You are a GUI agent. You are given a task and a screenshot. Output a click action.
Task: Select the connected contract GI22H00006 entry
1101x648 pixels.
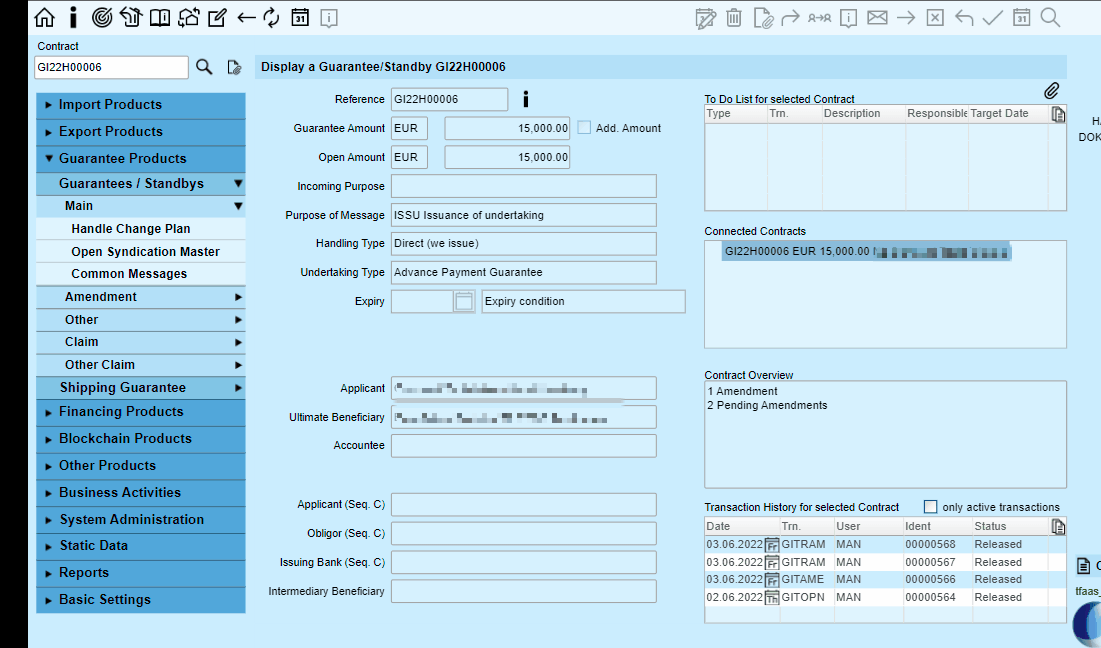[x=866, y=251]
